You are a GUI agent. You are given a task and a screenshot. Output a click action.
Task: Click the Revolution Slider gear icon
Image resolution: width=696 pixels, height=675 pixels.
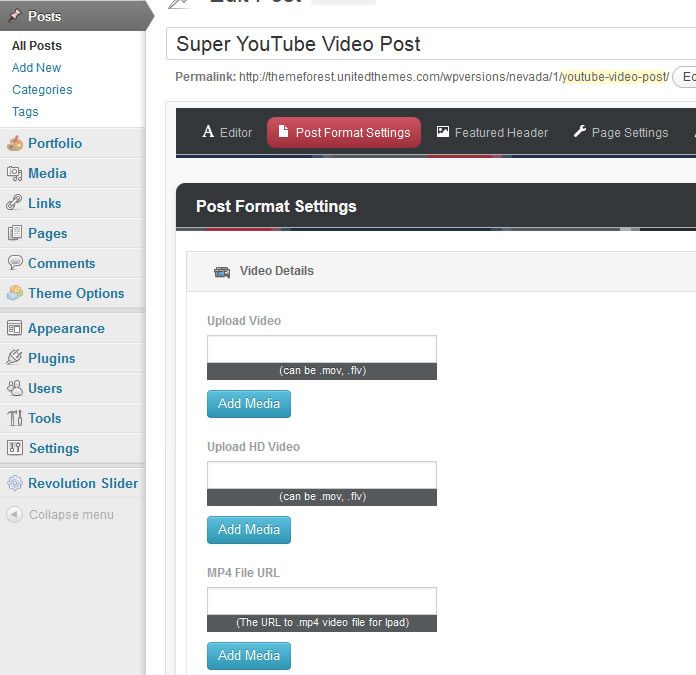pos(14,483)
